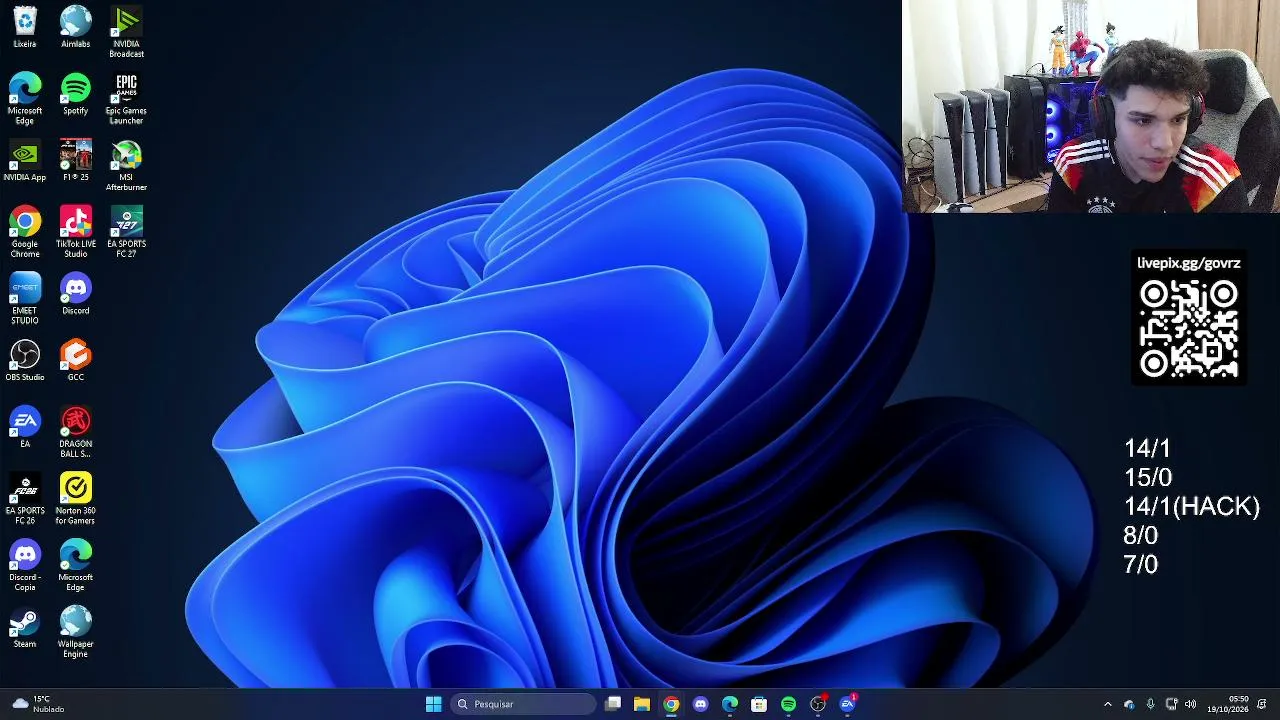Open the clock showing 05:50

click(x=1227, y=704)
